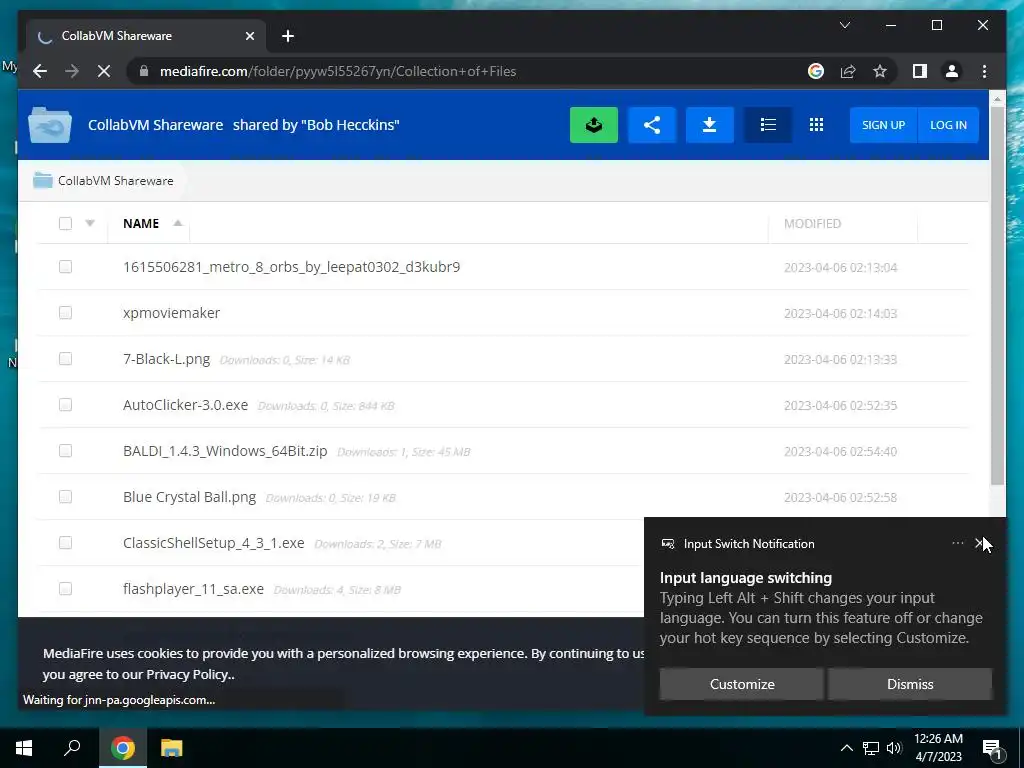Stop loading the page
Image resolution: width=1024 pixels, height=768 pixels.
(x=104, y=71)
